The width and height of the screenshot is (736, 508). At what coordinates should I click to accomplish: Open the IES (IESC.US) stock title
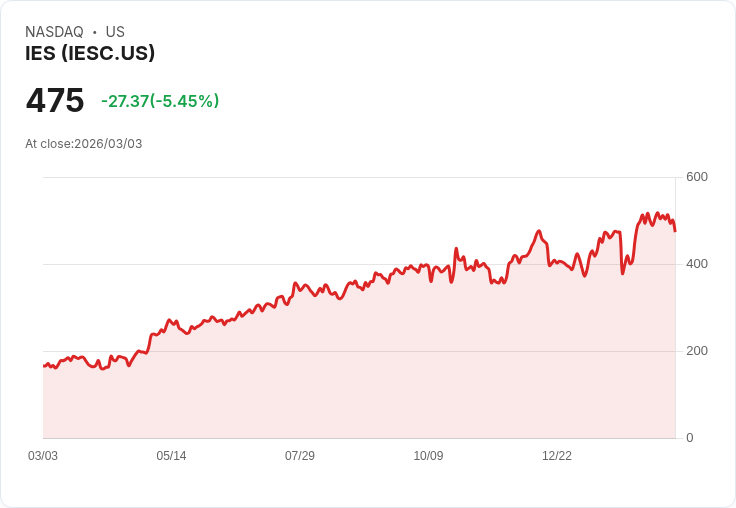tap(90, 54)
